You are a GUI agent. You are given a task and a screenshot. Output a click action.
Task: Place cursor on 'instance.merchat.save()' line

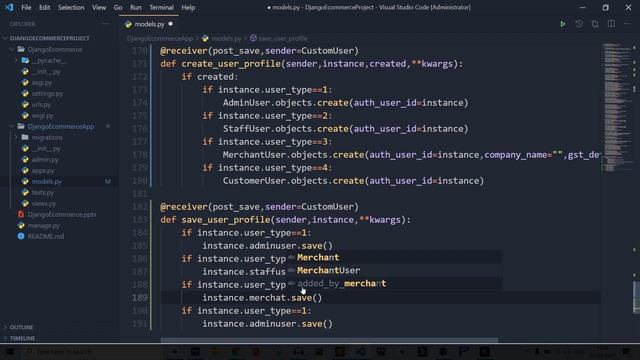[262, 298]
